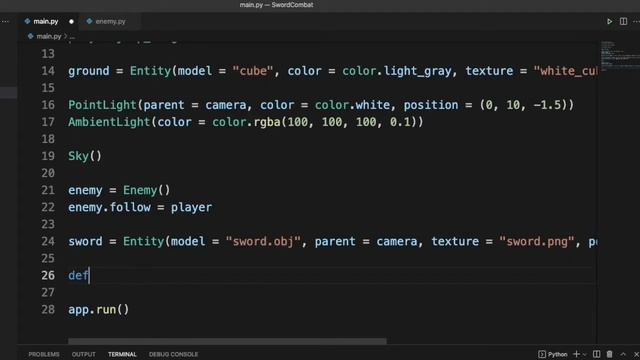Image resolution: width=640 pixels, height=360 pixels.
Task: Click the breadcrumb ellipsis after main.py
Action: (x=72, y=36)
